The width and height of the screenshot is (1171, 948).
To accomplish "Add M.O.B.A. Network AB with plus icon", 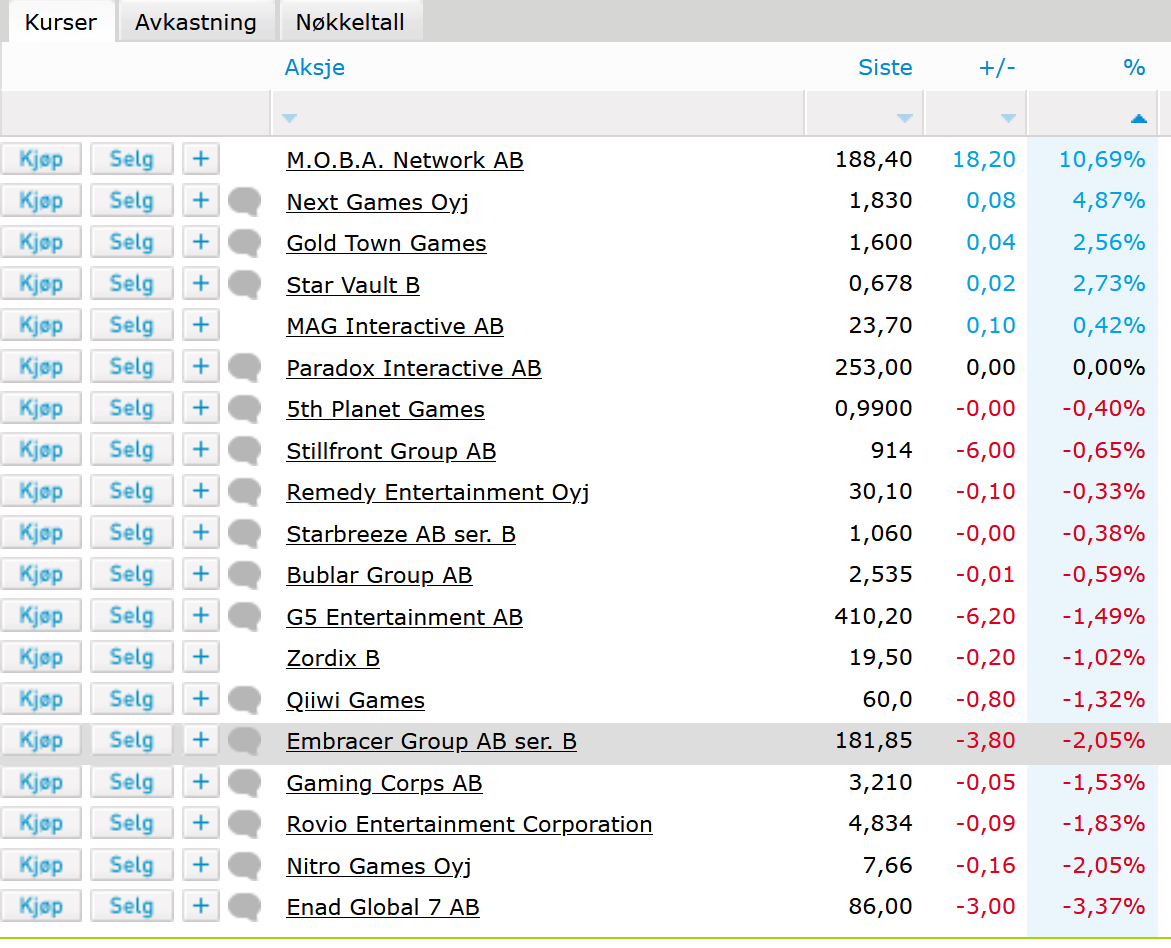I will (x=201, y=159).
